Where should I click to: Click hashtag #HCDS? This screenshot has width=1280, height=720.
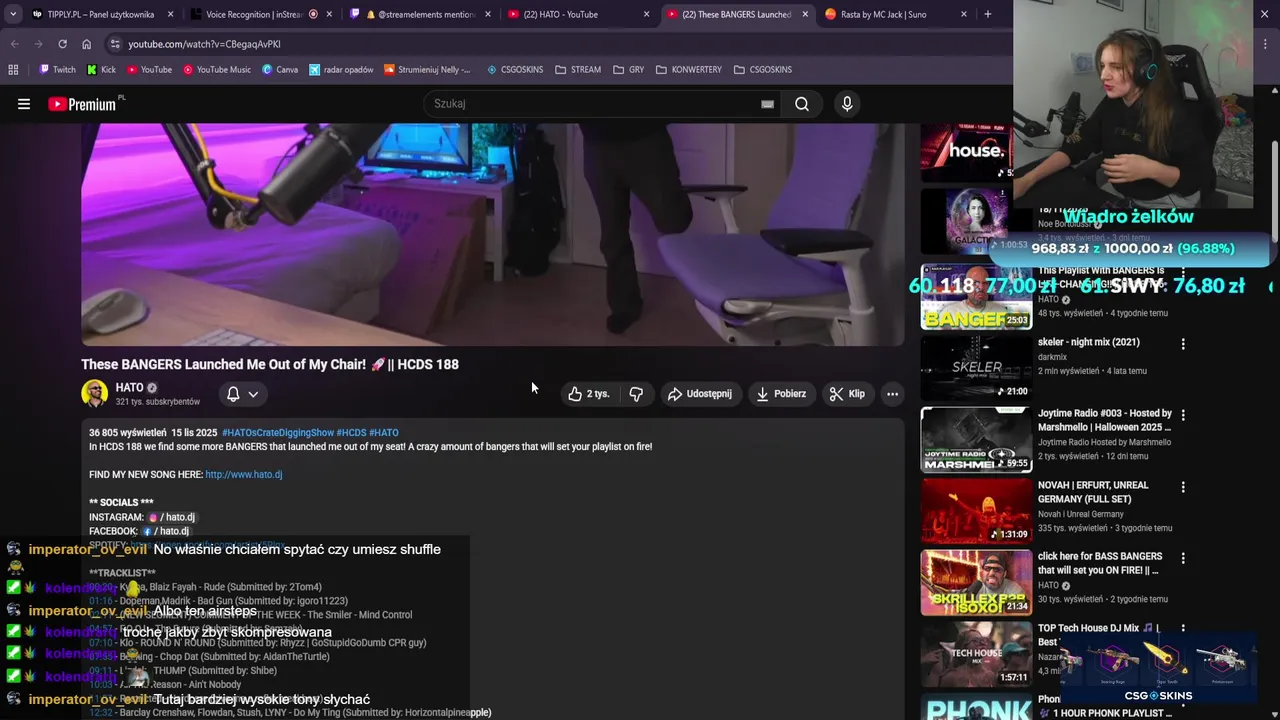click(350, 433)
